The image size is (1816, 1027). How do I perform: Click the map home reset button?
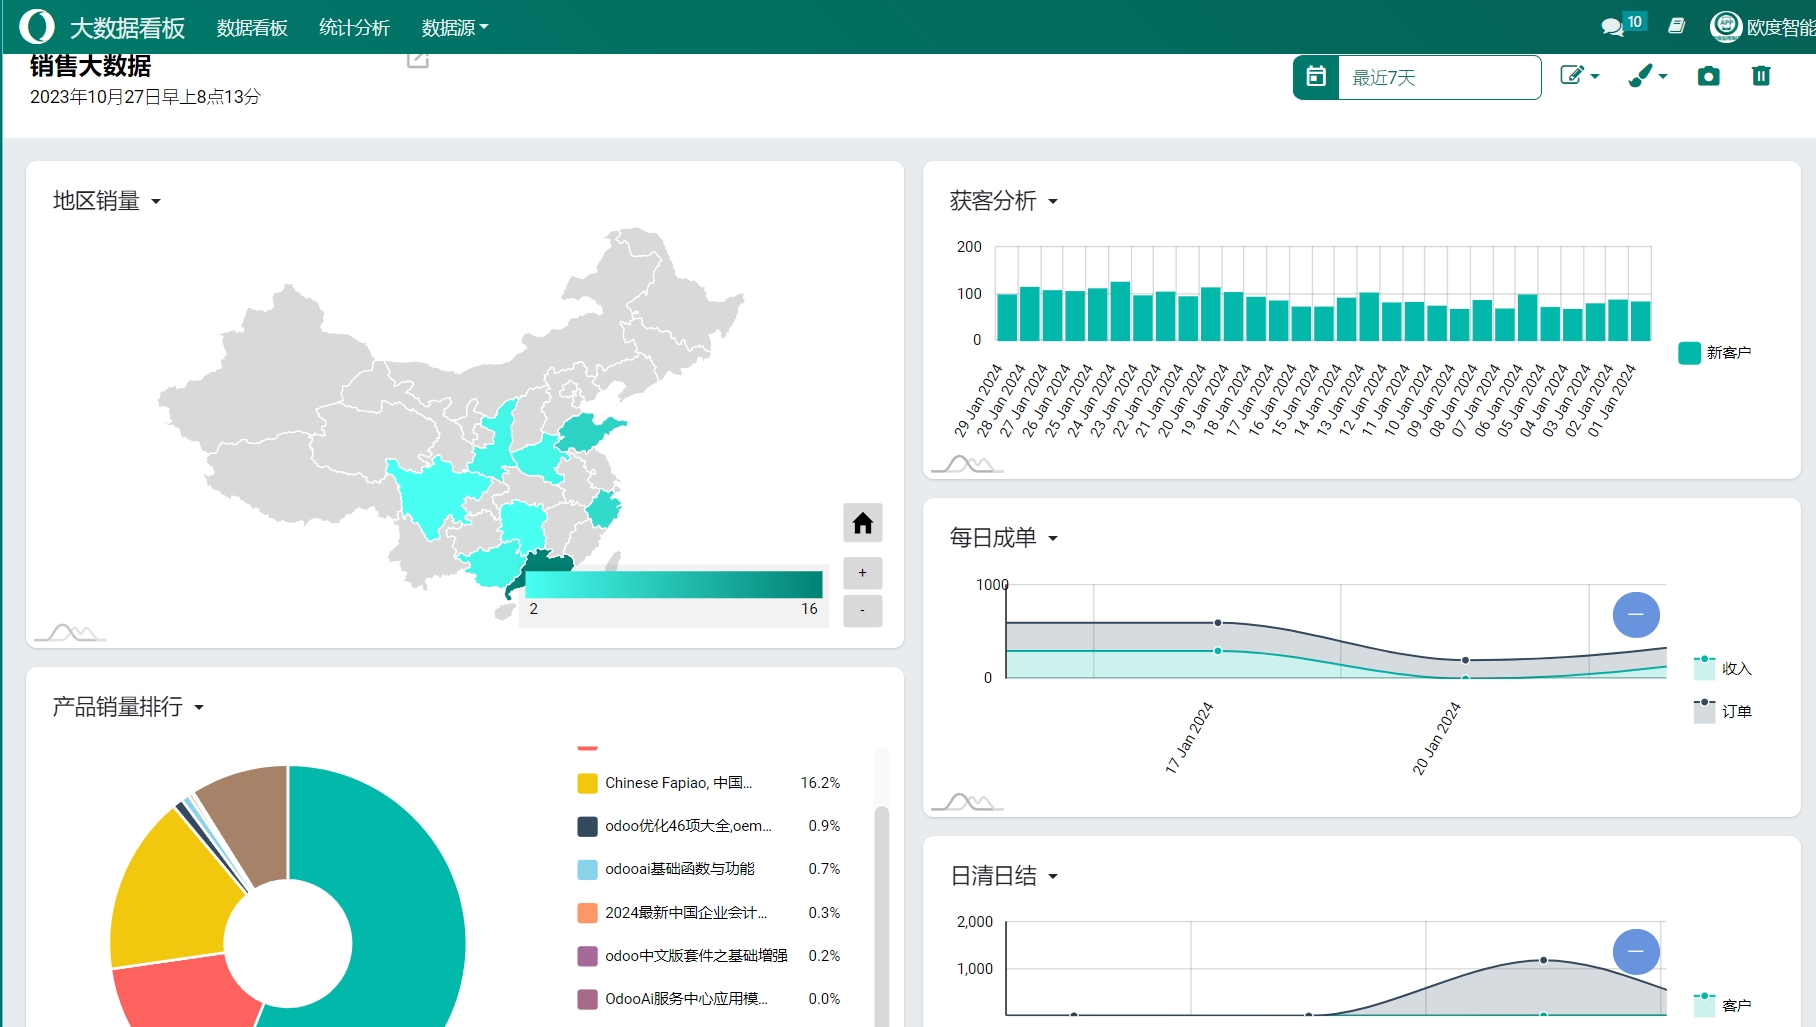pyautogui.click(x=863, y=523)
